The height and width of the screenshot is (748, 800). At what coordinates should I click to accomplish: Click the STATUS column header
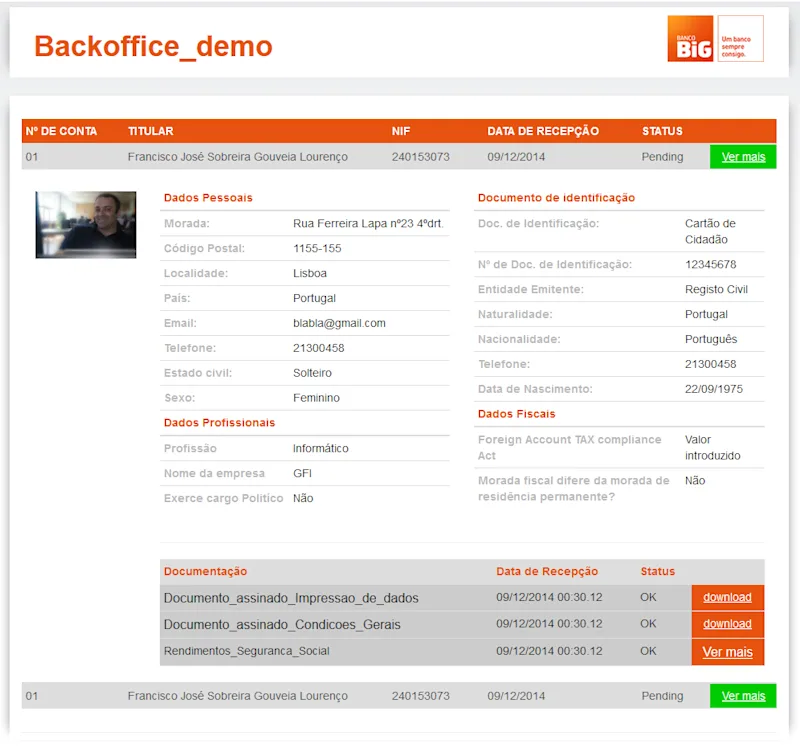[x=662, y=131]
